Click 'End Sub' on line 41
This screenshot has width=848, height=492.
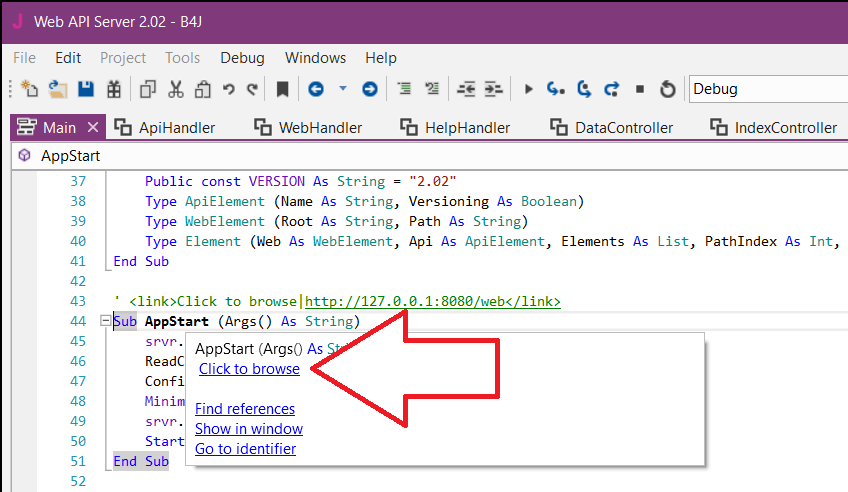pyautogui.click(x=141, y=261)
